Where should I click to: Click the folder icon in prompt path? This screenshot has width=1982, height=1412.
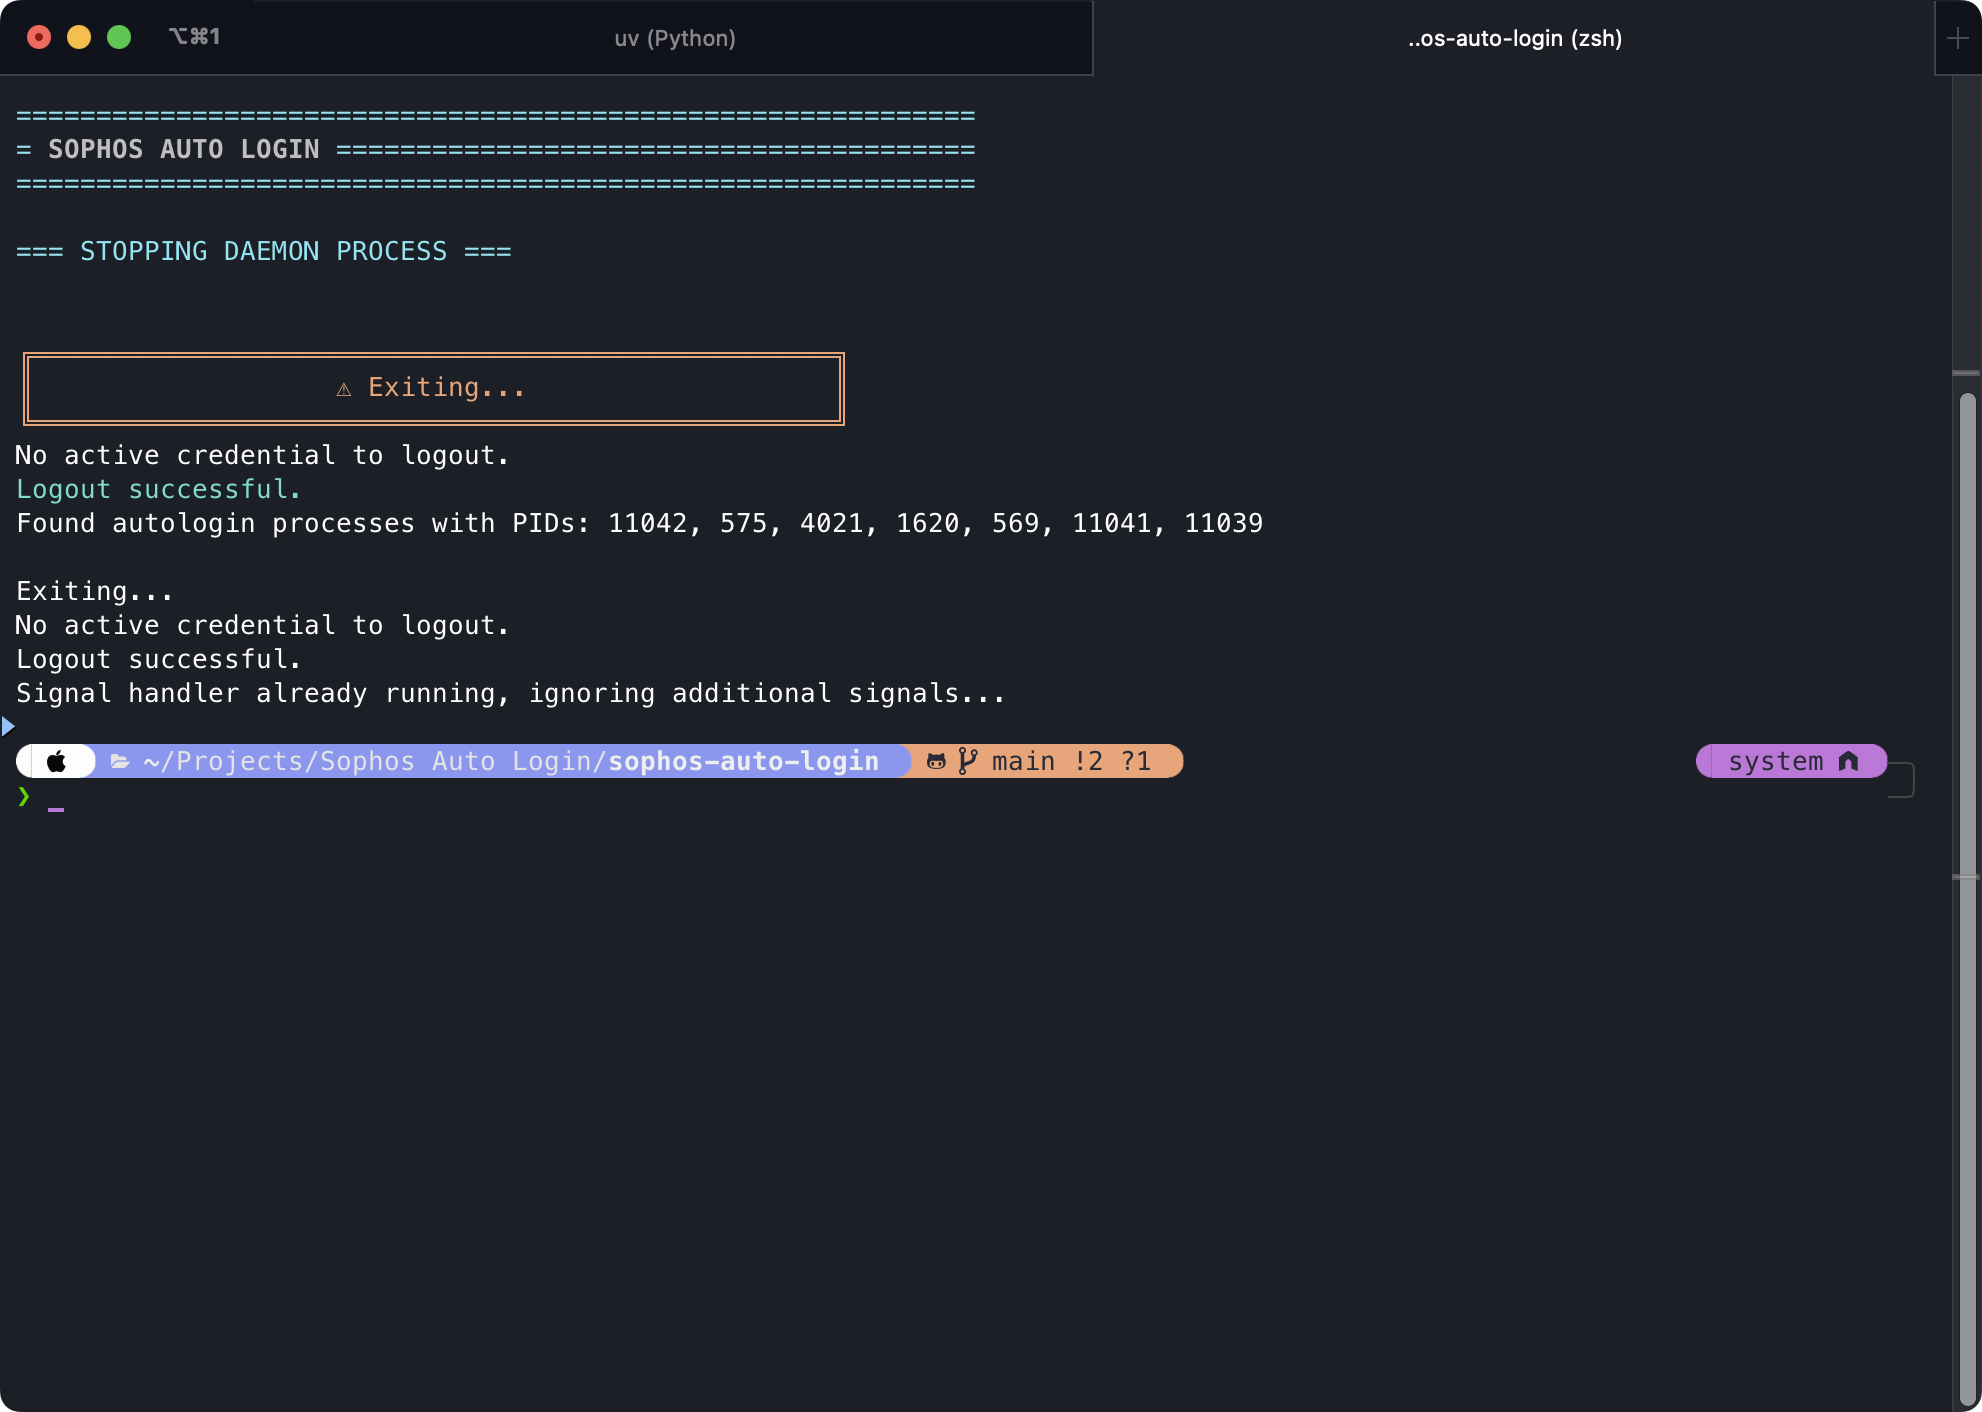pyautogui.click(x=119, y=762)
